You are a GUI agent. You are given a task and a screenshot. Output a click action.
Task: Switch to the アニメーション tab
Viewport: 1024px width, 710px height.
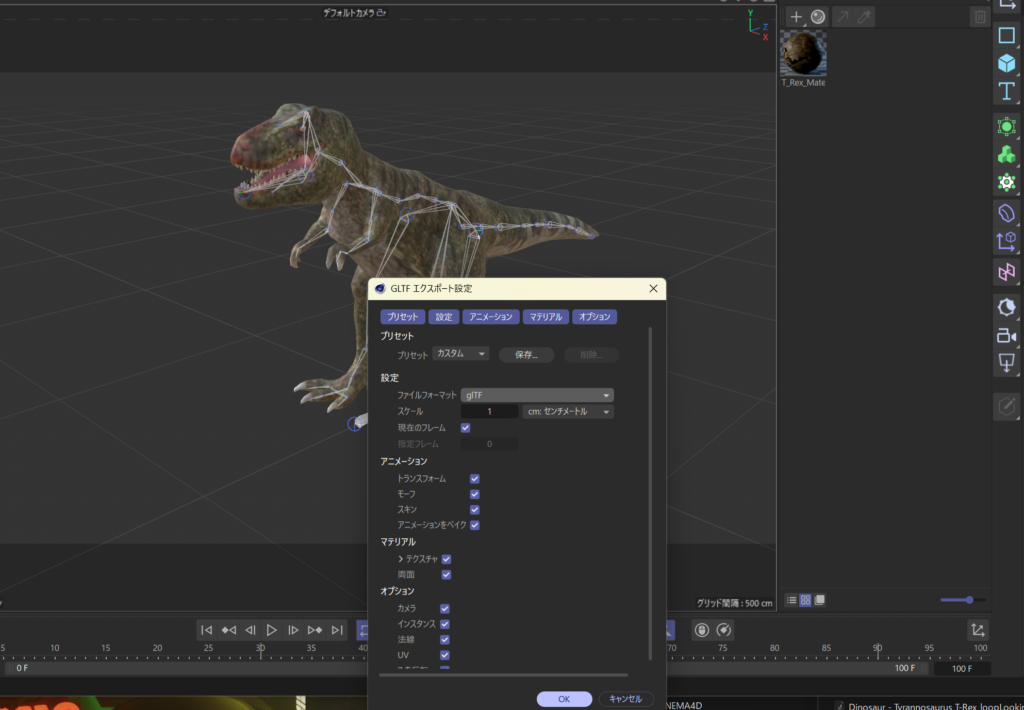(x=491, y=317)
